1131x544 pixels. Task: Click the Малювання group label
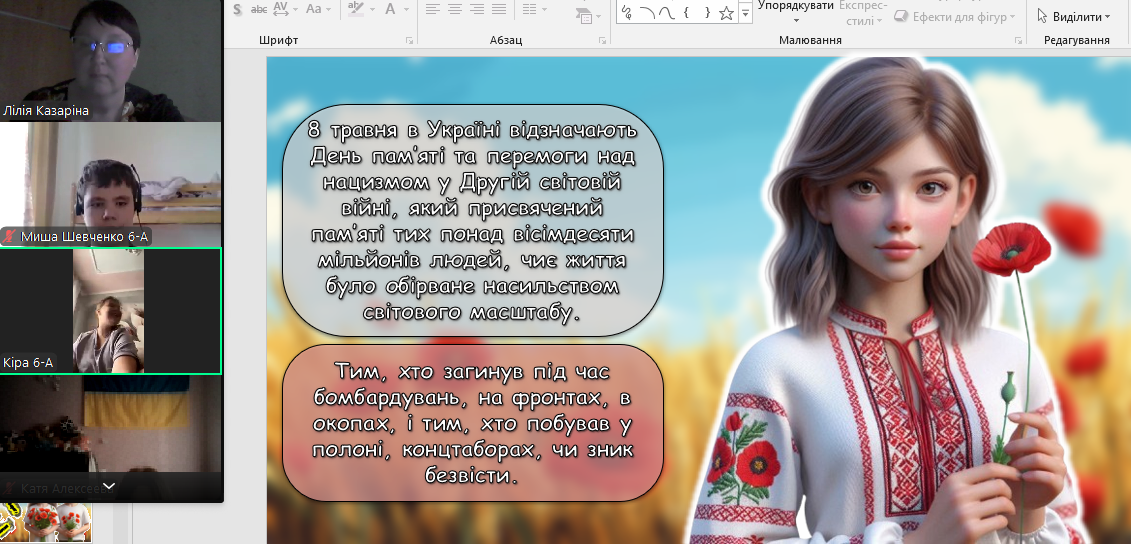pos(810,40)
